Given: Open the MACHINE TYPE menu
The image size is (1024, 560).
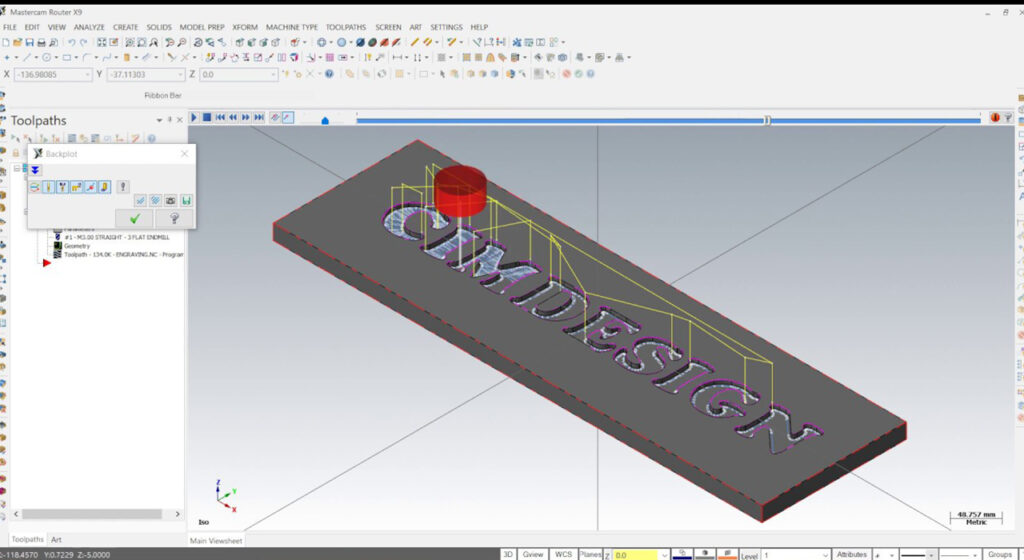Looking at the screenshot, I should pyautogui.click(x=291, y=27).
